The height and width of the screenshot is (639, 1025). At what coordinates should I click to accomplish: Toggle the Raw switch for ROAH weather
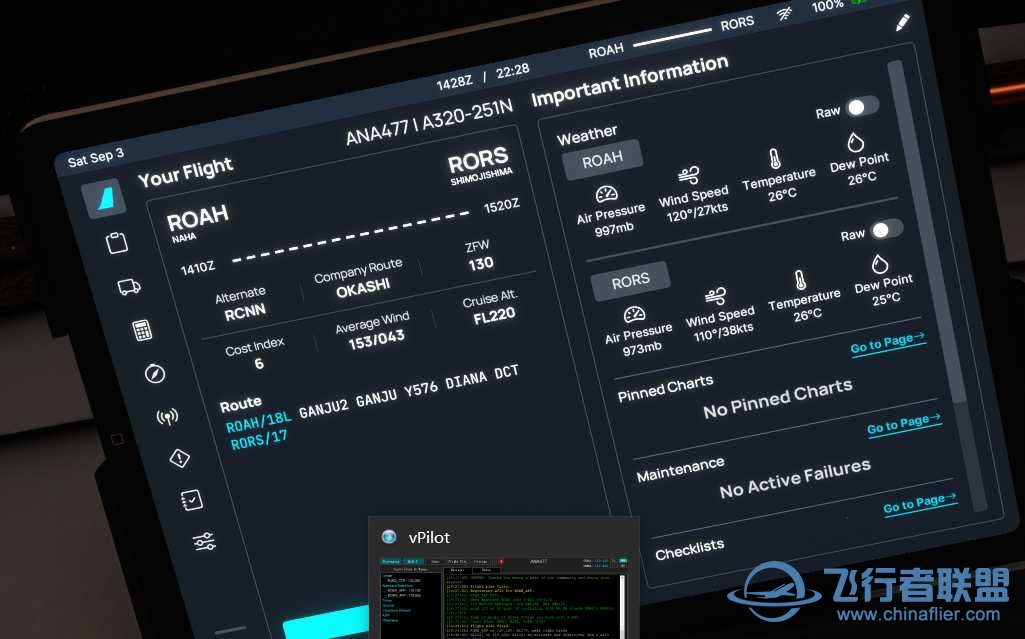[x=861, y=107]
